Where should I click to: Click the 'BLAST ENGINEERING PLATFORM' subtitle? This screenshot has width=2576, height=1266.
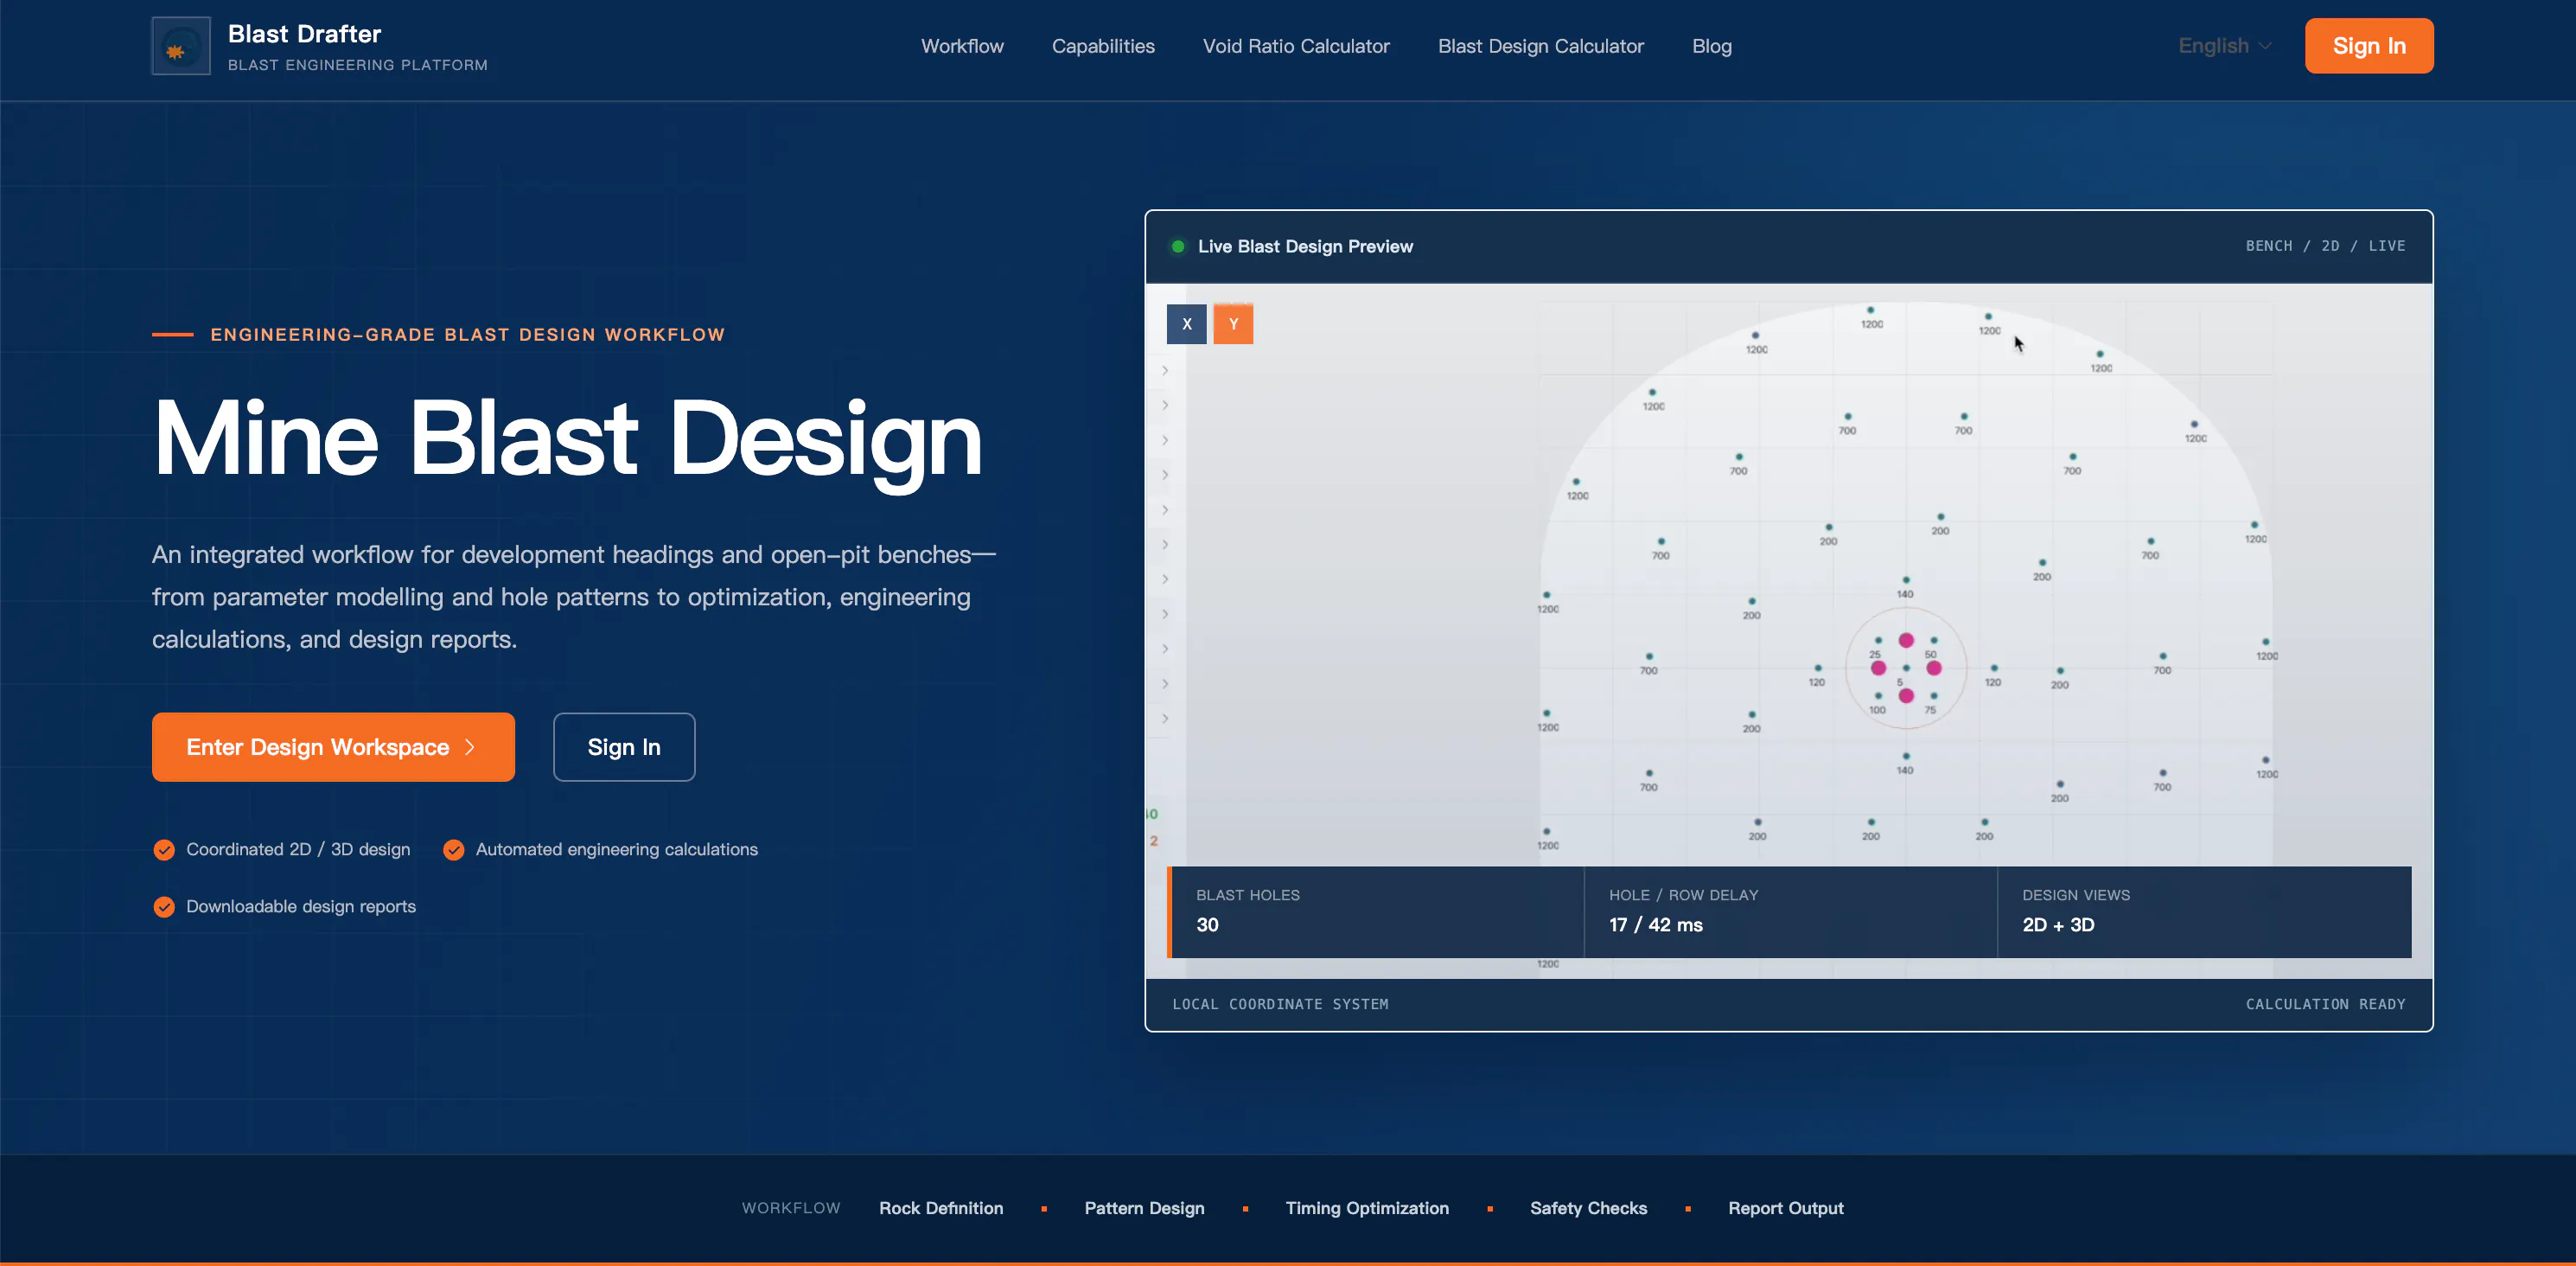(x=358, y=65)
